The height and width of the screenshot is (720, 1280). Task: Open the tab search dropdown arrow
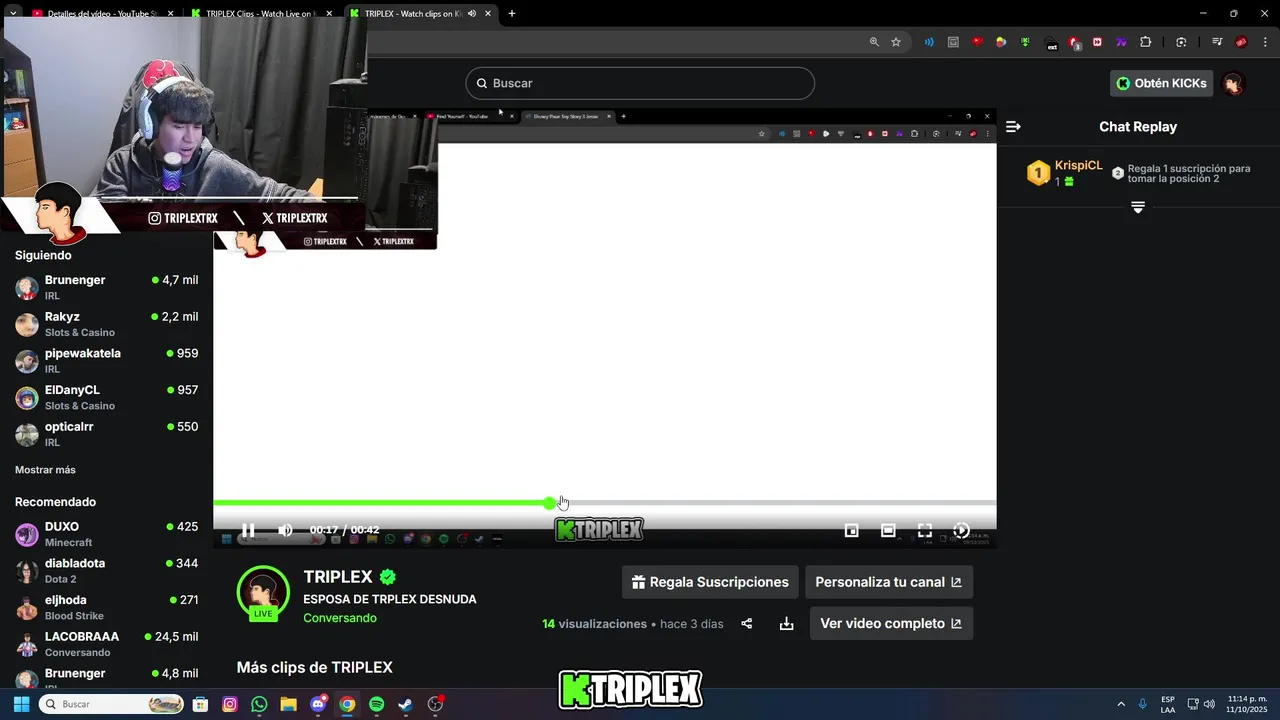13,13
